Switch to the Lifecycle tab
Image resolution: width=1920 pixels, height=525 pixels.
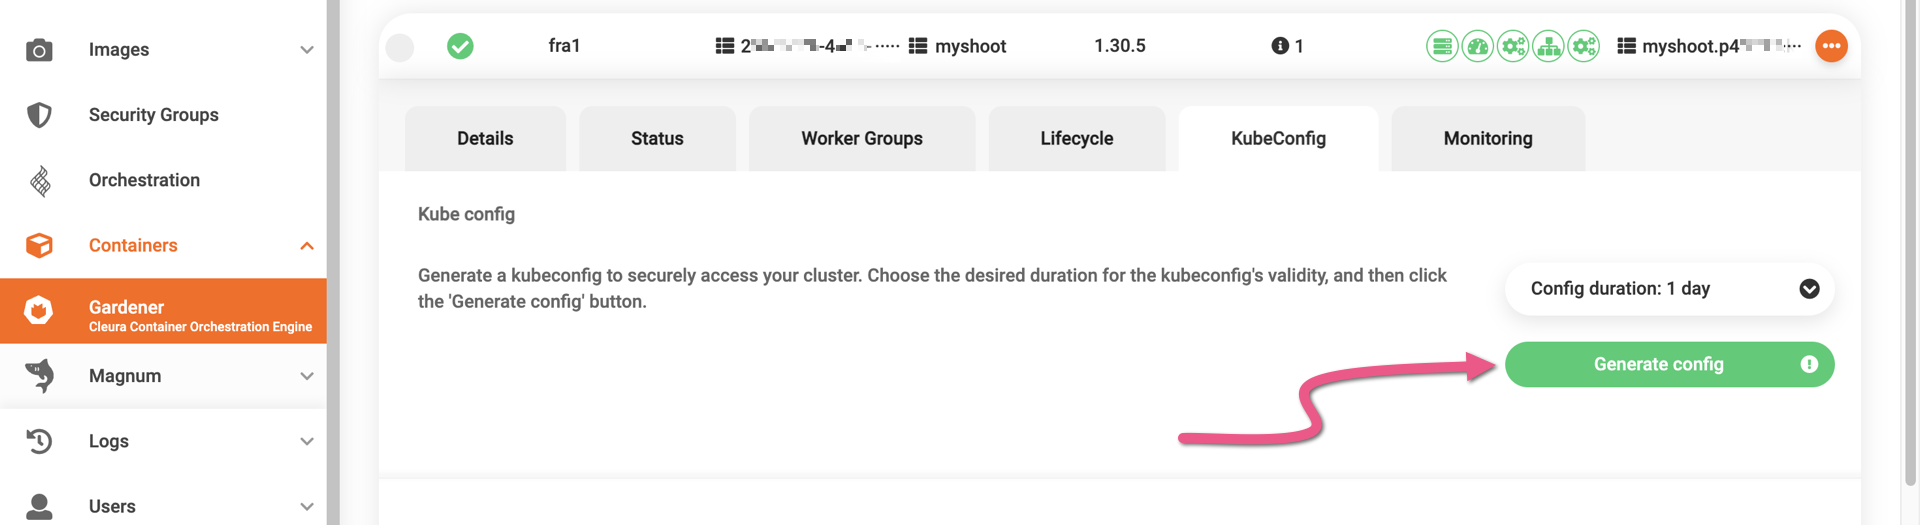click(x=1076, y=139)
